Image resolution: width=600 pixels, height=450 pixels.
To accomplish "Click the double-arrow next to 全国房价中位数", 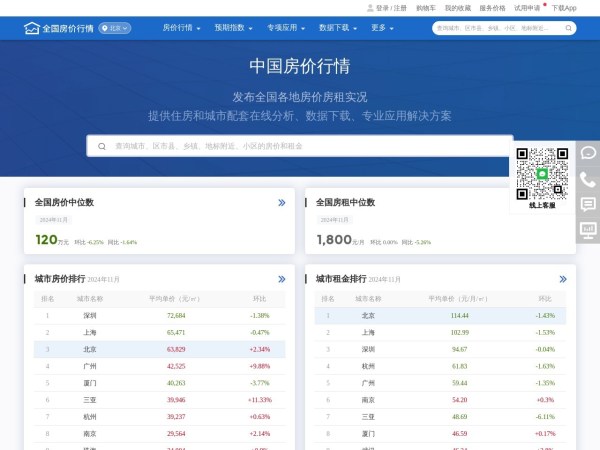I will point(282,203).
